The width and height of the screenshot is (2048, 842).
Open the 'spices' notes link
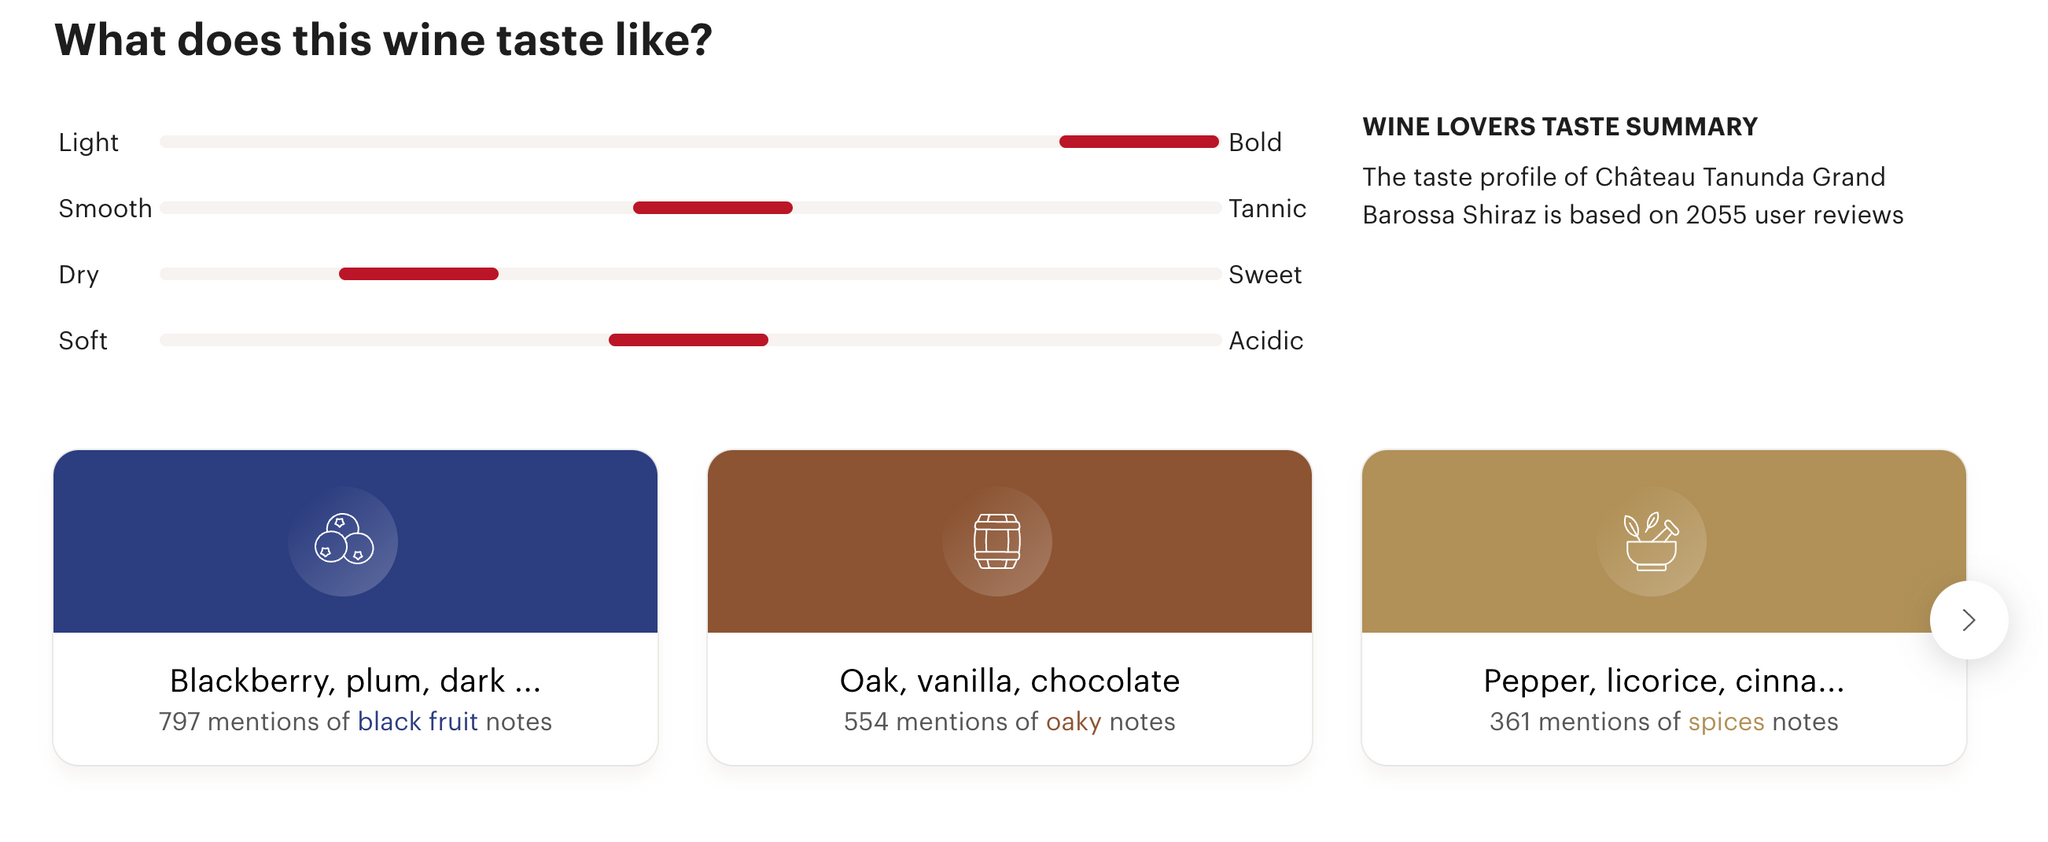pyautogui.click(x=1726, y=722)
